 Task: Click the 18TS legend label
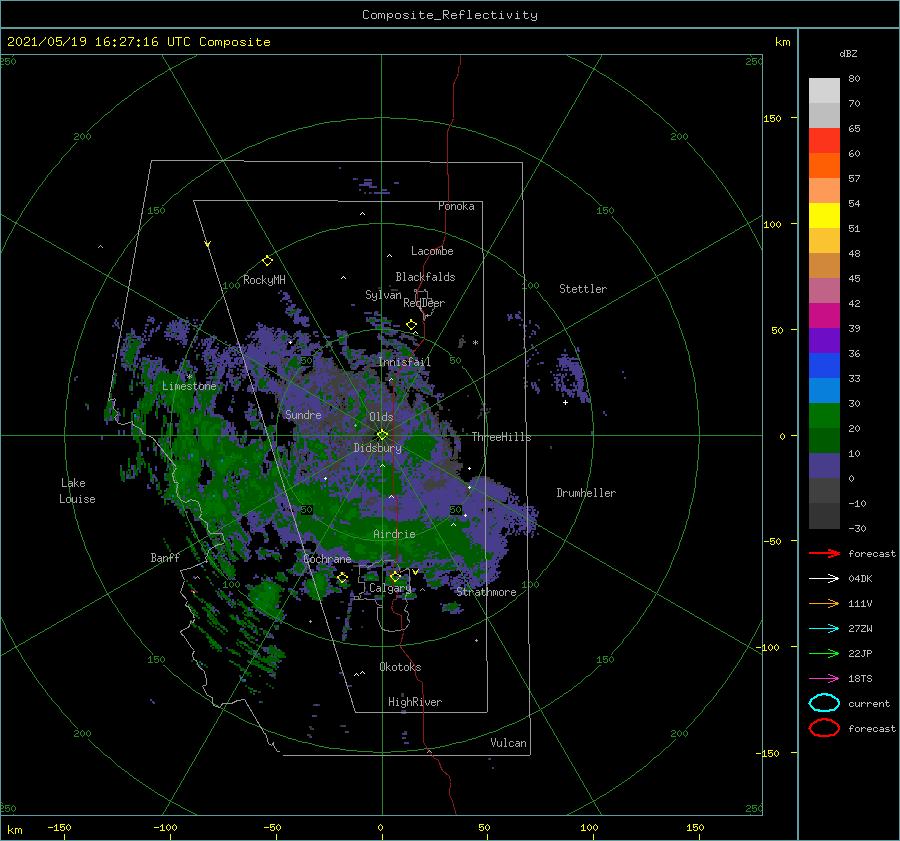pos(860,679)
